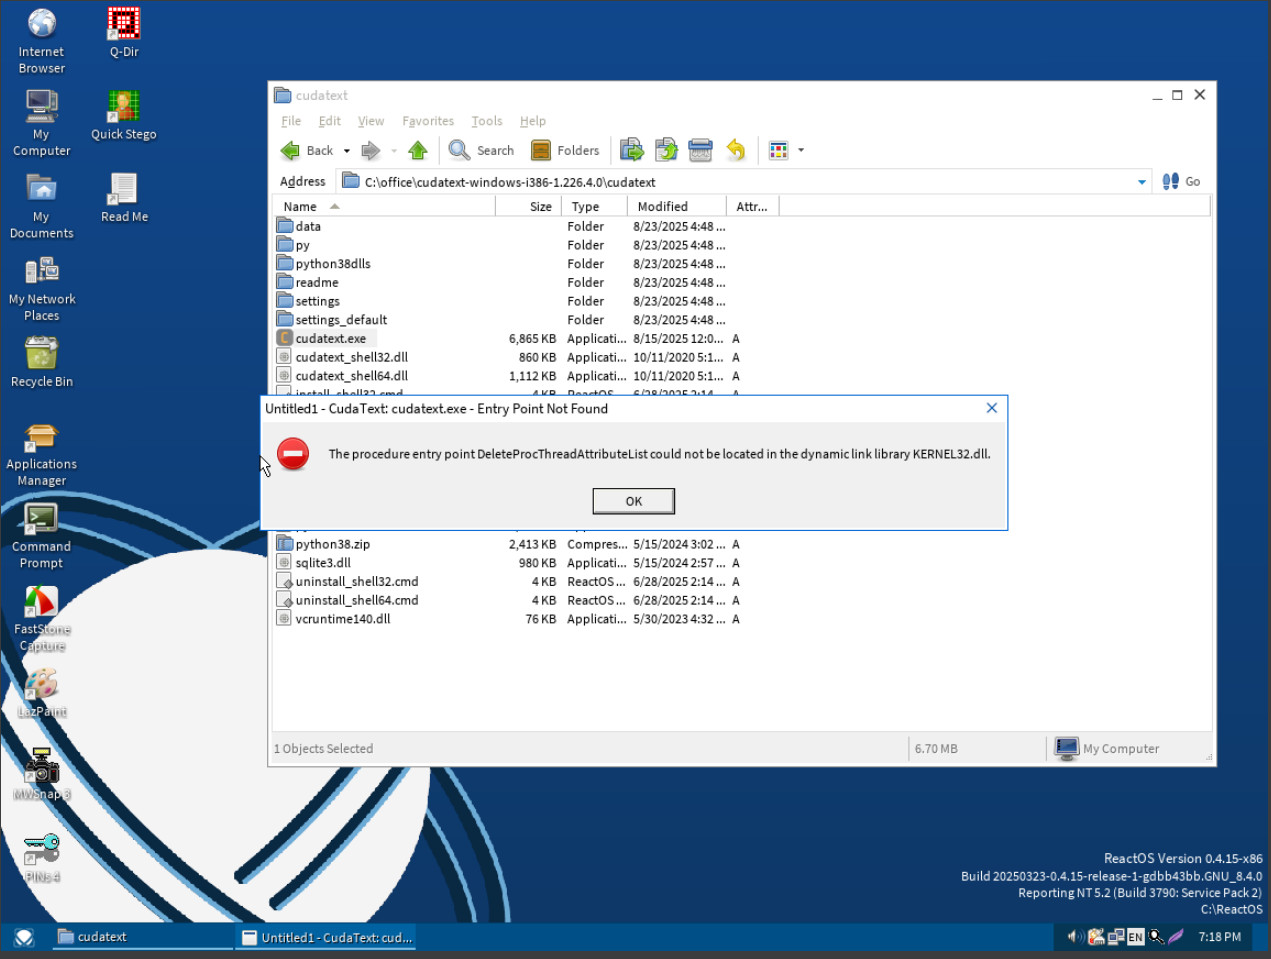Select uninstall_shell64.cmd in the list

point(348,600)
